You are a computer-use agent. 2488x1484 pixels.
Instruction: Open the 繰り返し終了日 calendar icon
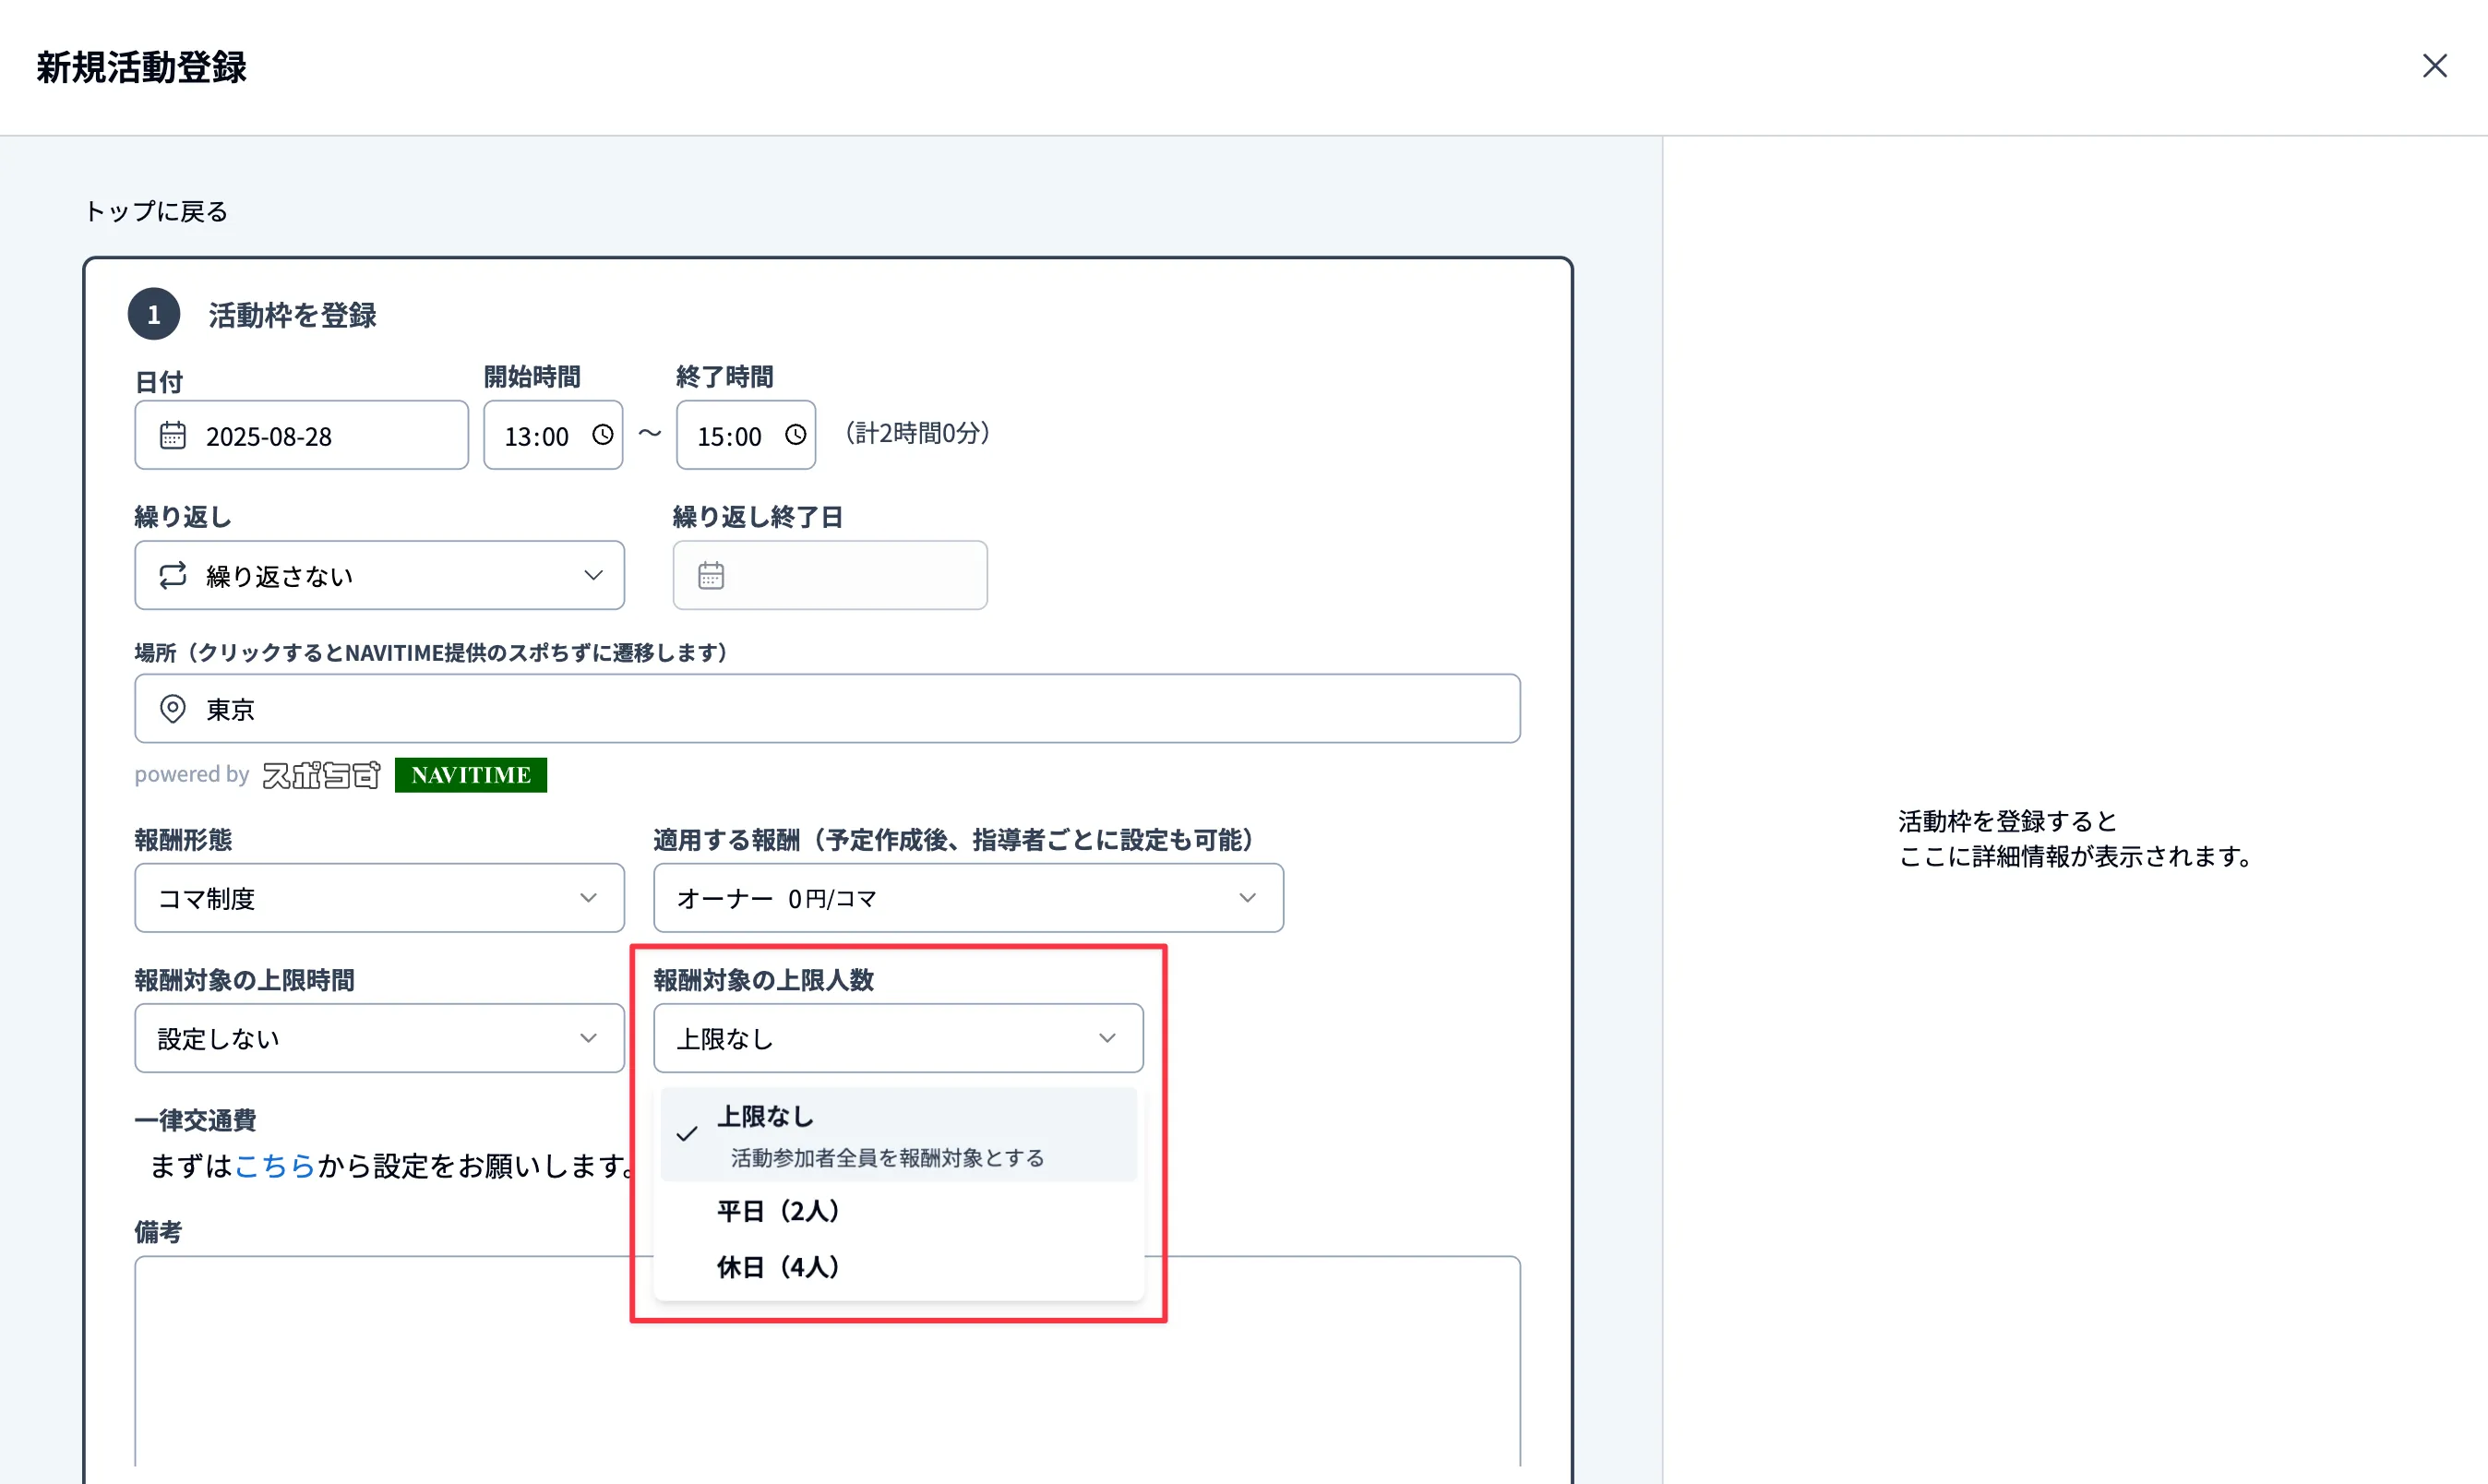tap(711, 575)
